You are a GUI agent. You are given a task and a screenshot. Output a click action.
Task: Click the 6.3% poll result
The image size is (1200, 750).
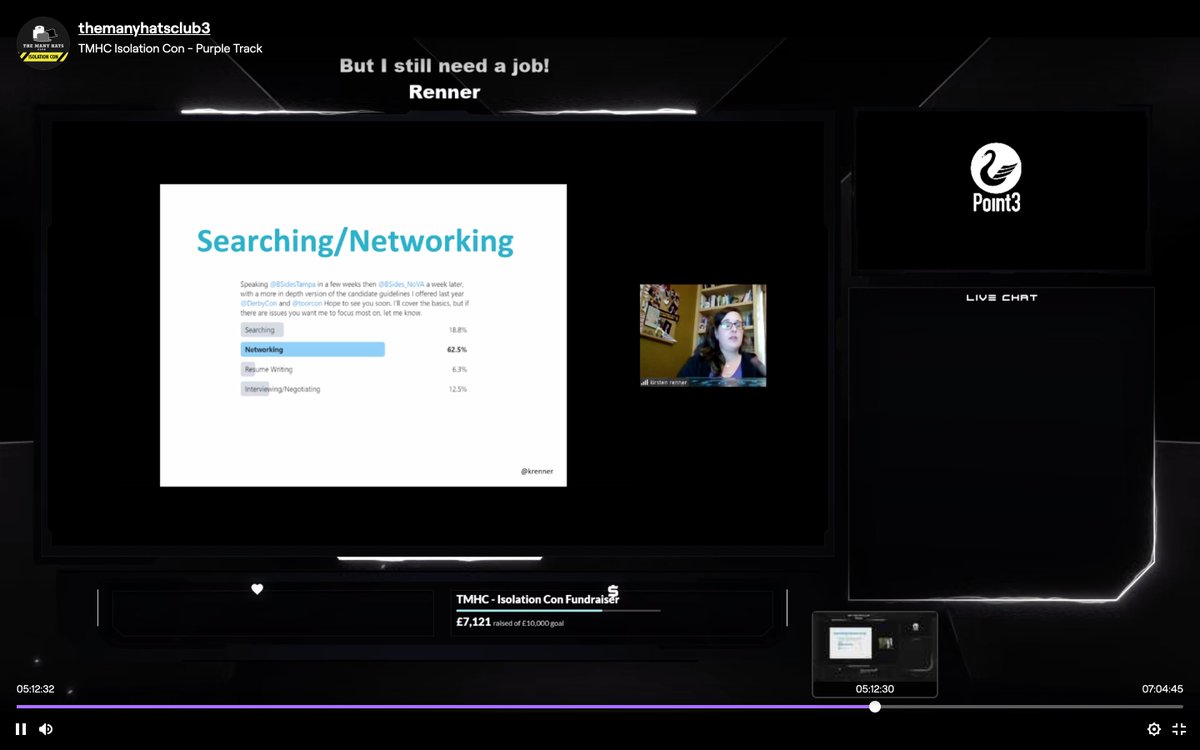460,369
